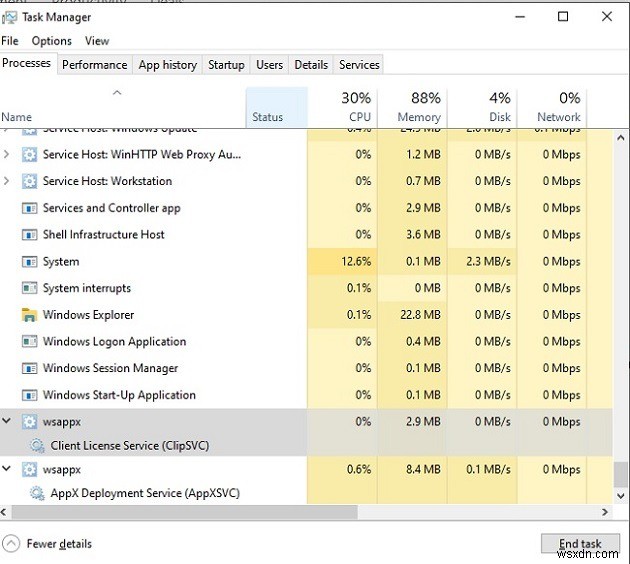Click the Fewer details circle arrow icon
This screenshot has height=564, width=630.
tap(11, 544)
